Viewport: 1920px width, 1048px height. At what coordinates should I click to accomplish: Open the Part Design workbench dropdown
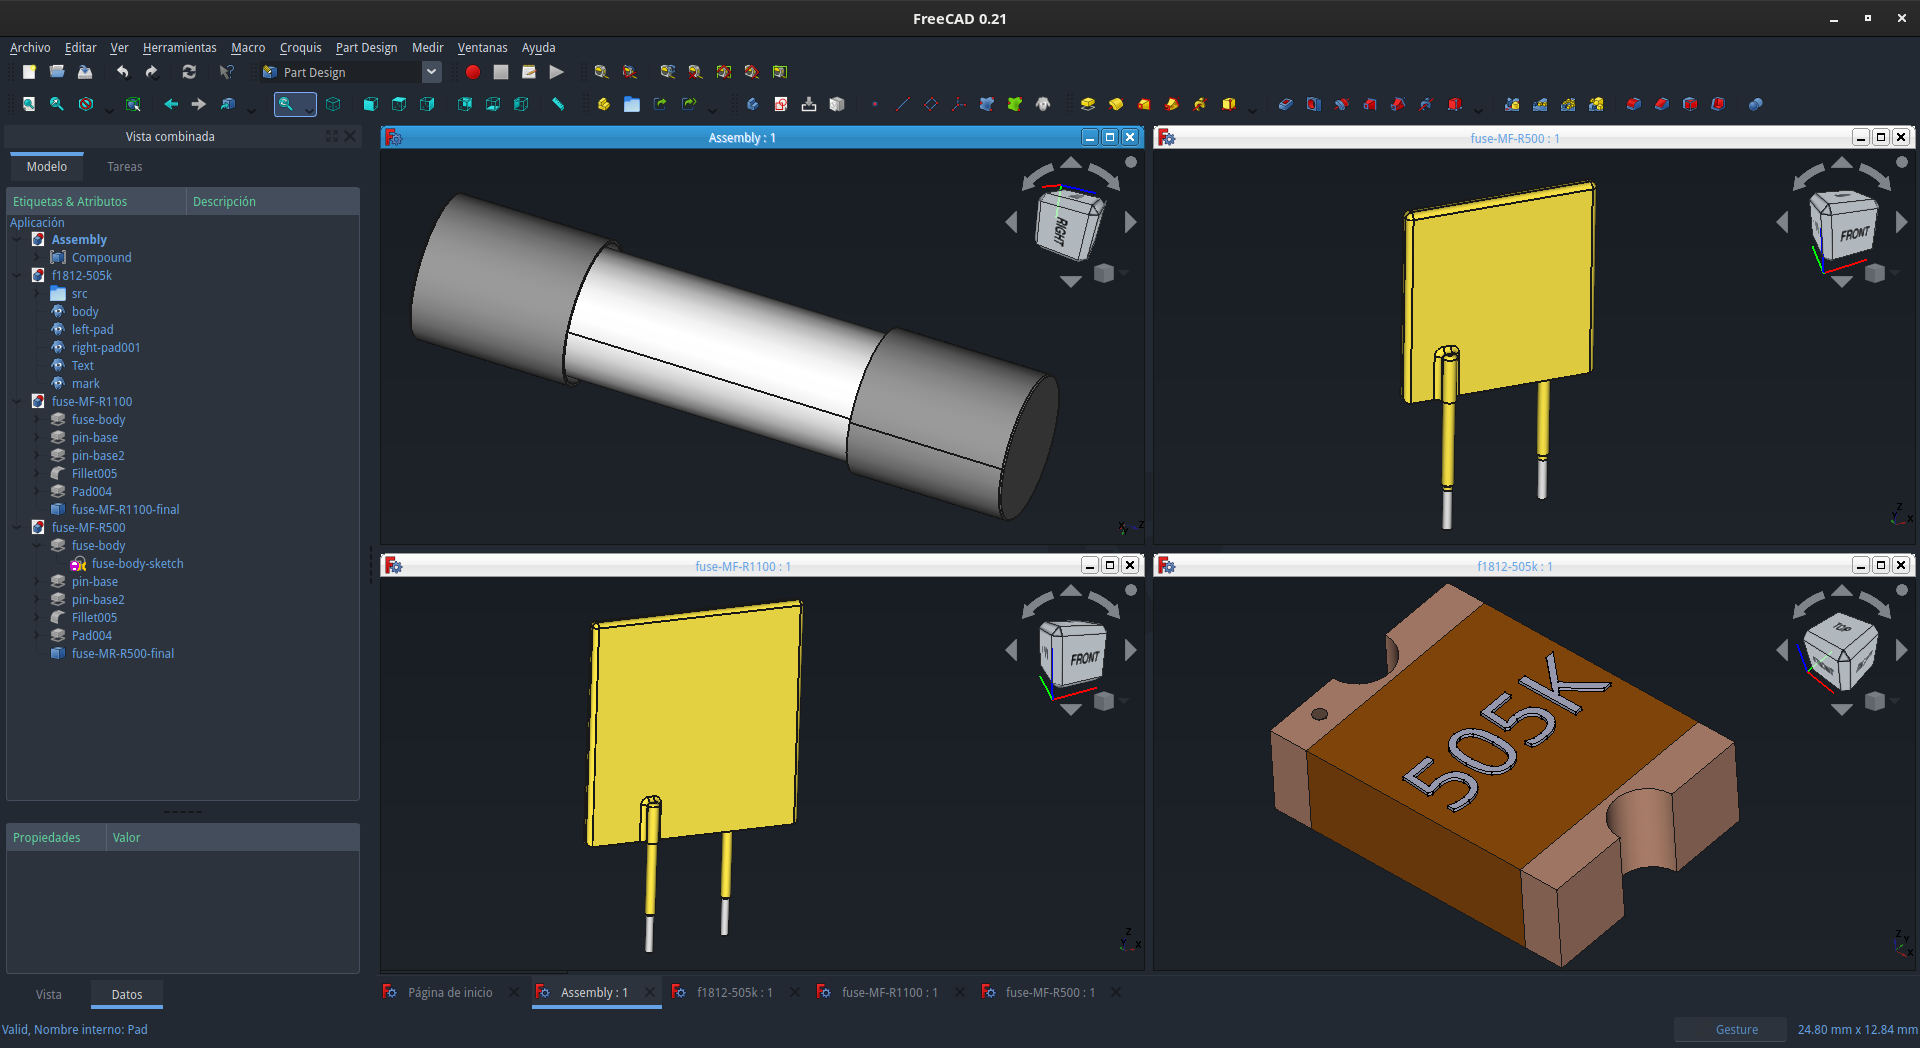tap(431, 72)
